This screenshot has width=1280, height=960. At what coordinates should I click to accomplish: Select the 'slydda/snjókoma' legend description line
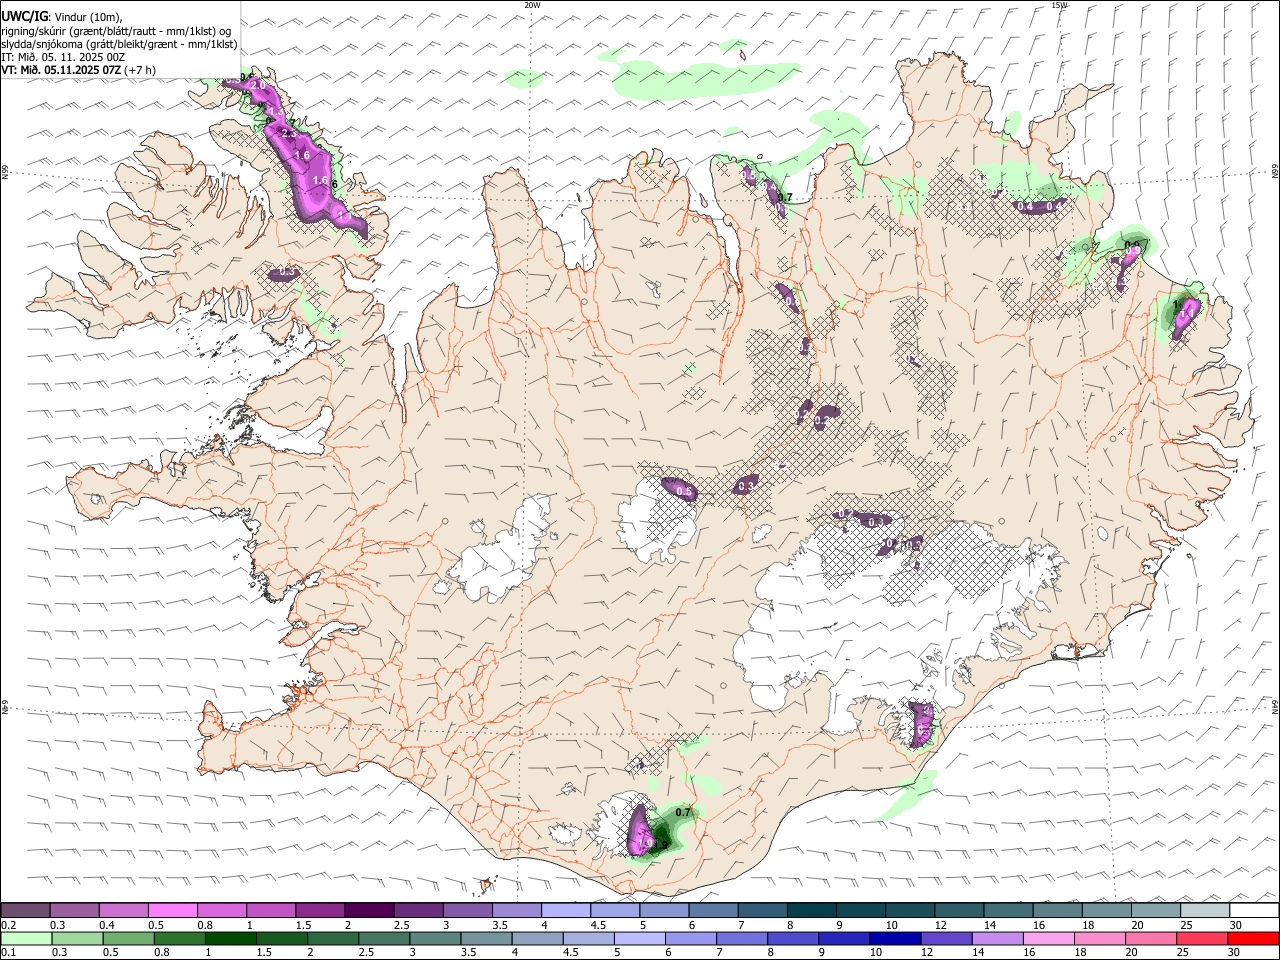click(119, 44)
